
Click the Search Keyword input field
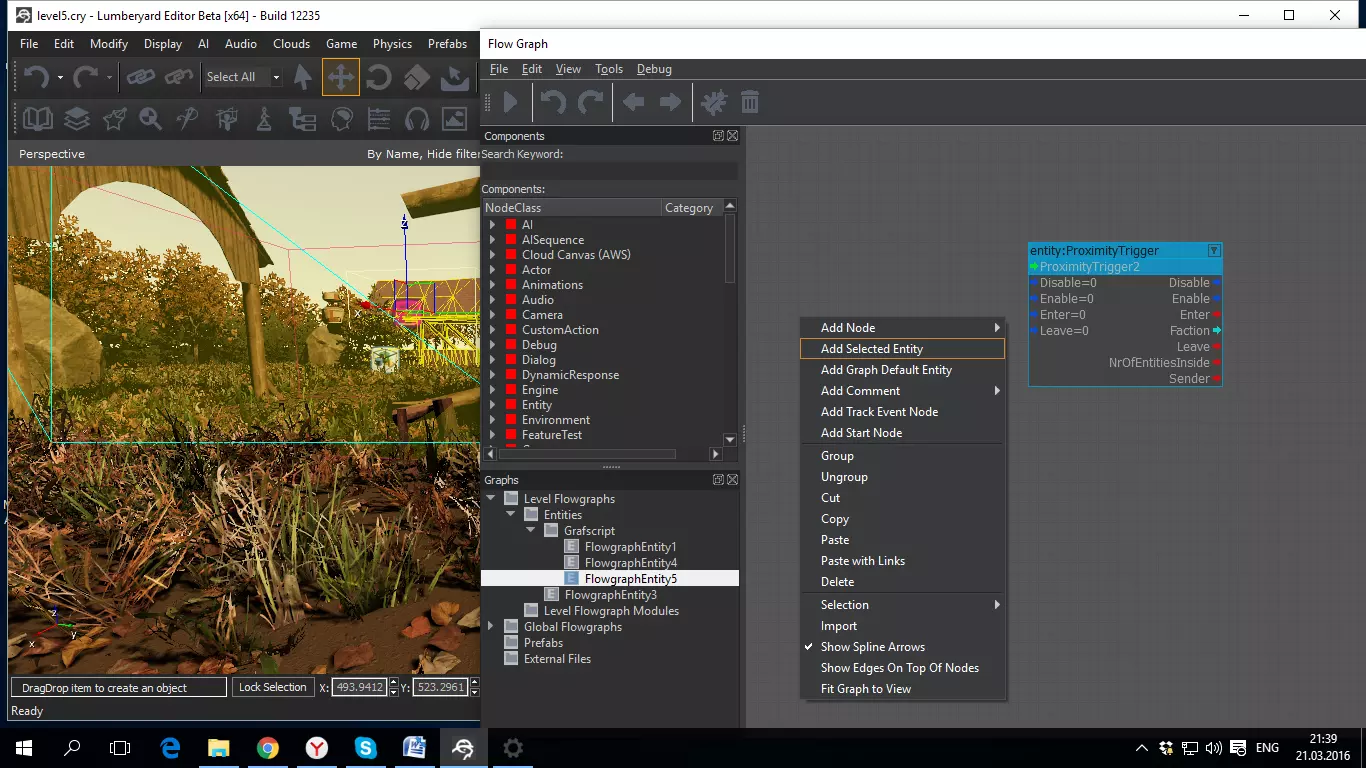pos(610,172)
